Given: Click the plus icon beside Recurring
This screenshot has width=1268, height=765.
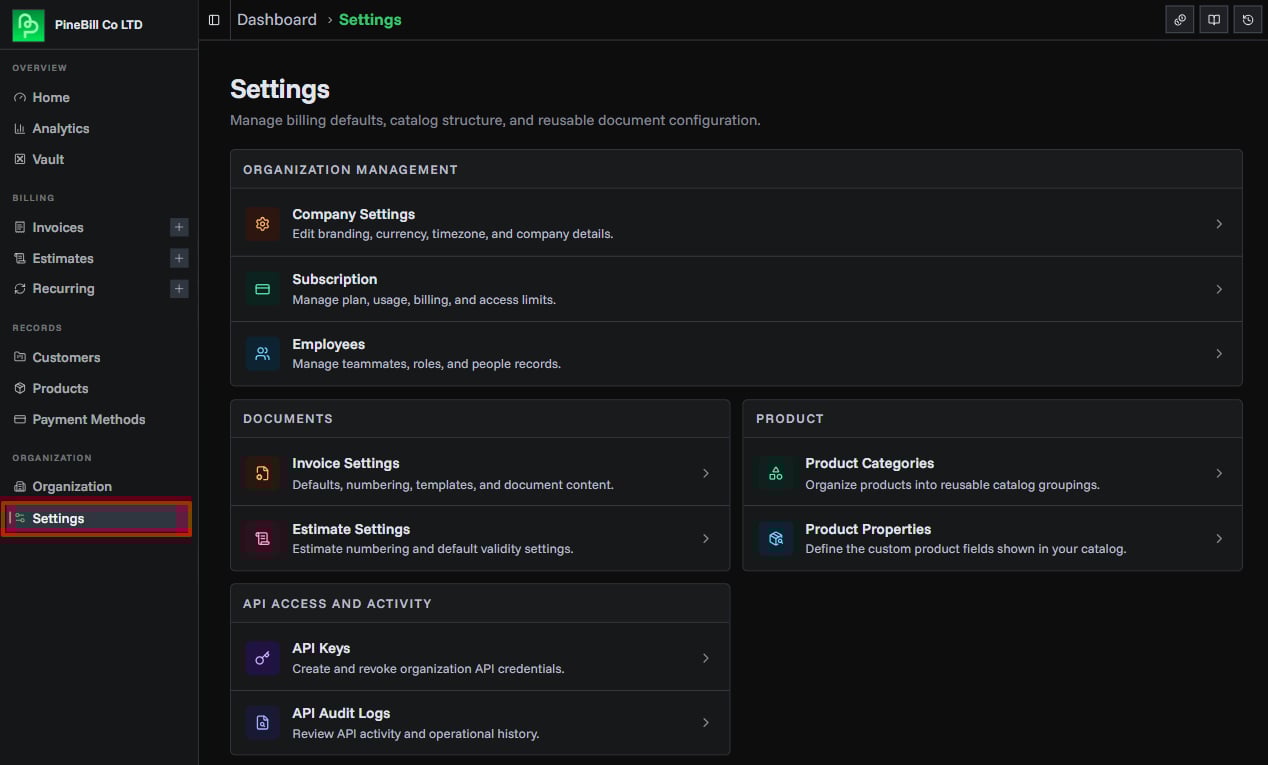Looking at the screenshot, I should pyautogui.click(x=179, y=289).
